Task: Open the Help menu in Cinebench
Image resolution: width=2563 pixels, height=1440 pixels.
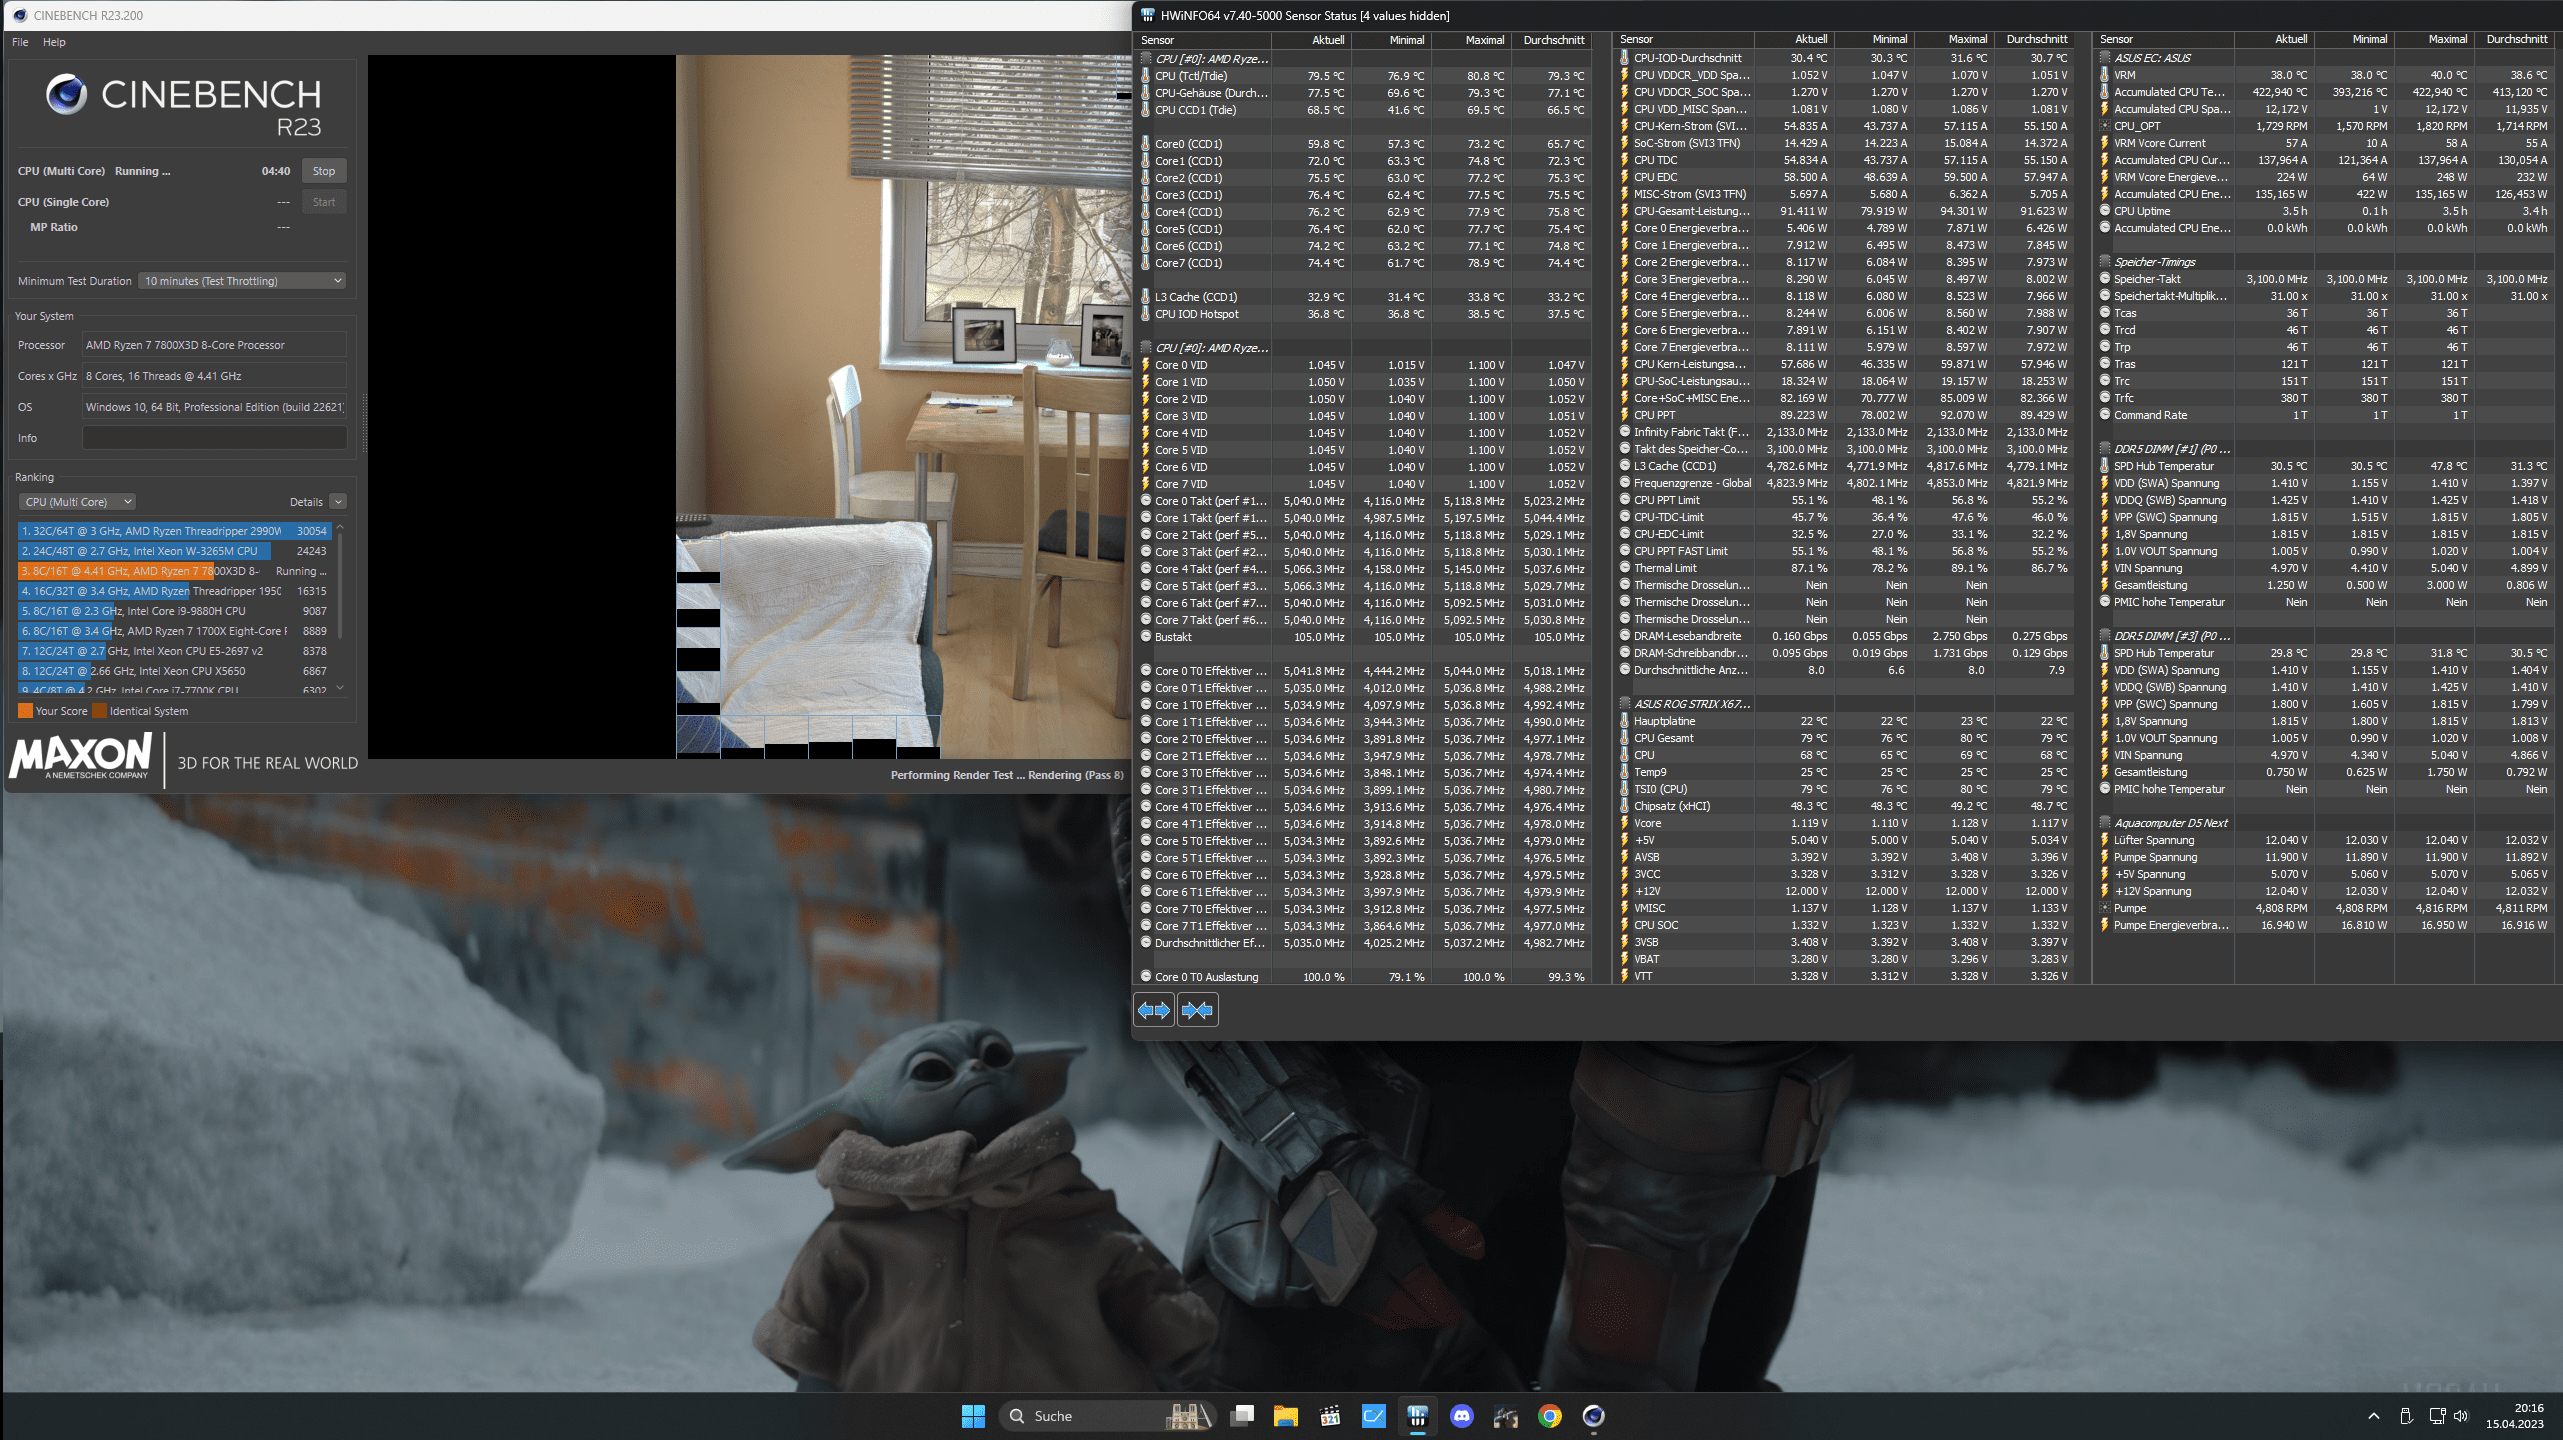Action: [x=54, y=42]
